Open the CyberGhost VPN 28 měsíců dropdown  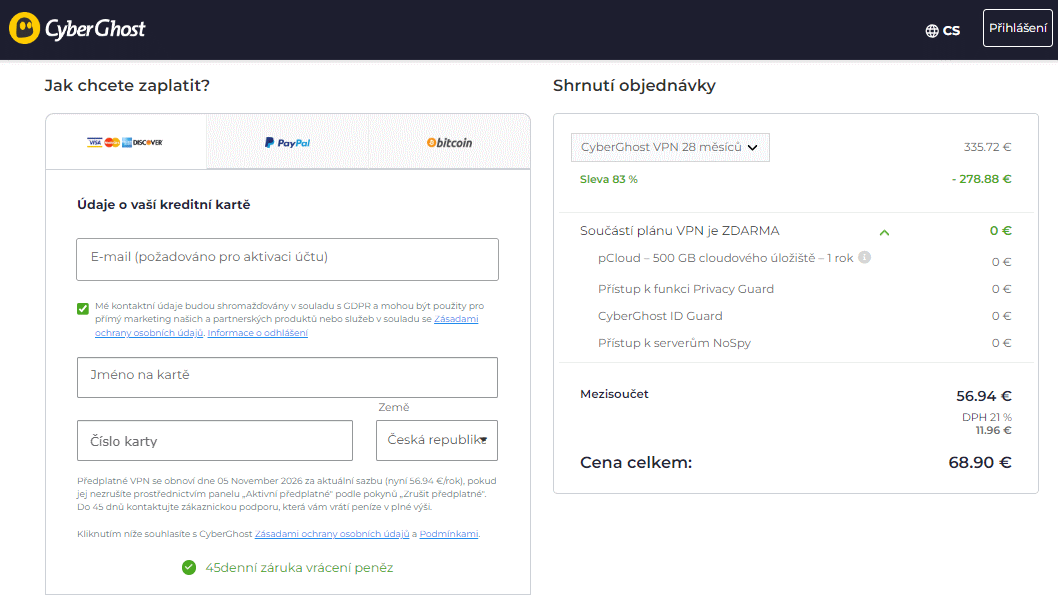coord(670,147)
